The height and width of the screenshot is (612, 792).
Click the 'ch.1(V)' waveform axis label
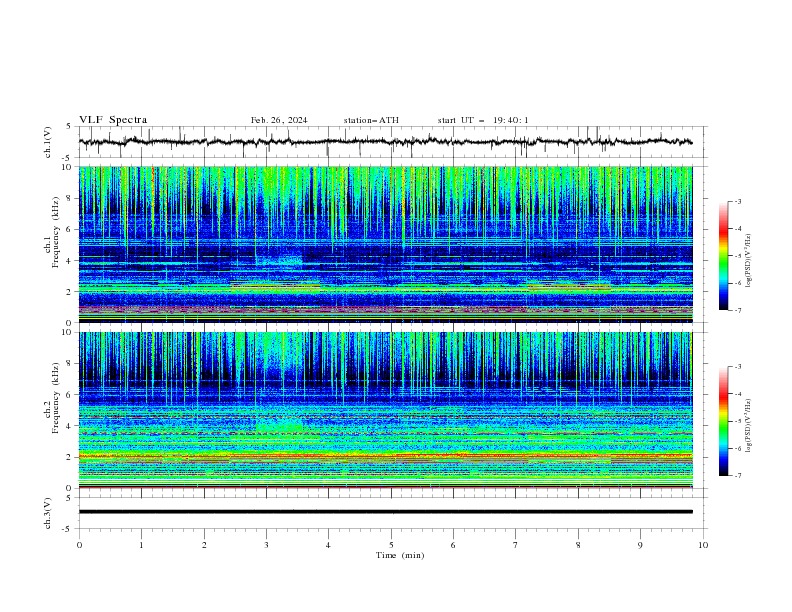[x=48, y=142]
